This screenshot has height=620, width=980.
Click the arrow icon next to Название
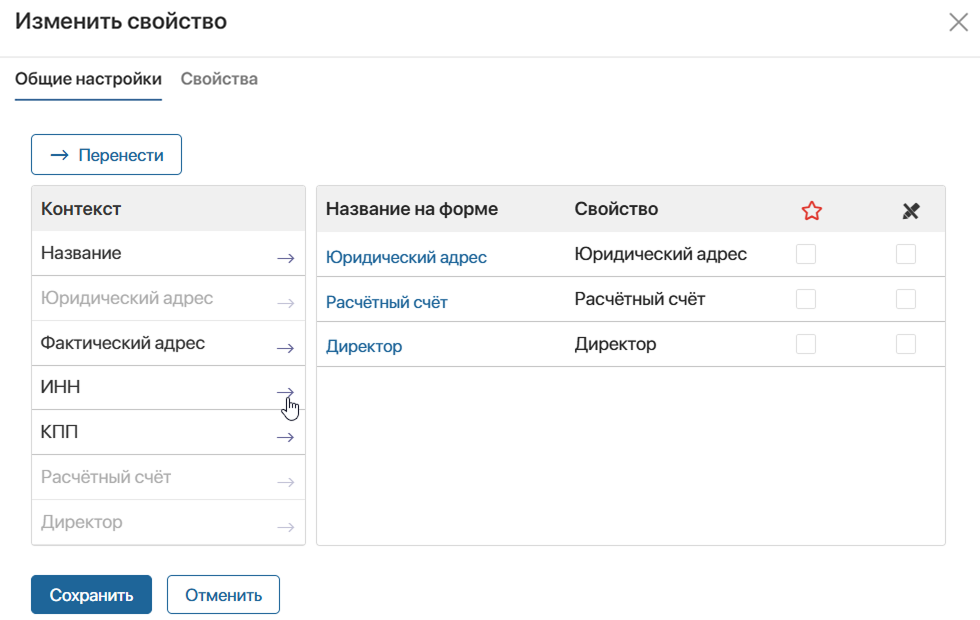click(x=286, y=258)
